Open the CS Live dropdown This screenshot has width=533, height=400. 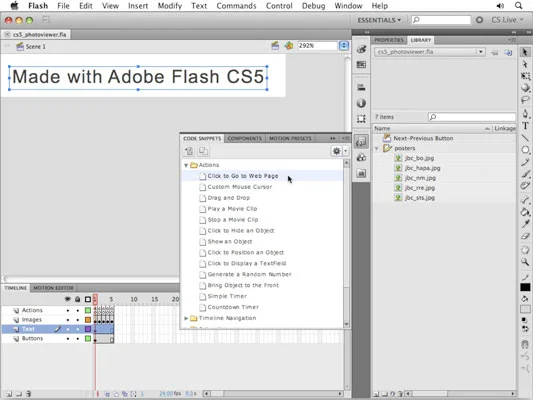click(507, 20)
